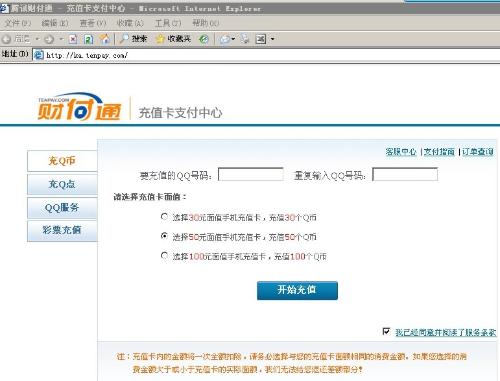Click the 请选择充值卡面值 label
The width and height of the screenshot is (500, 381).
click(x=150, y=197)
